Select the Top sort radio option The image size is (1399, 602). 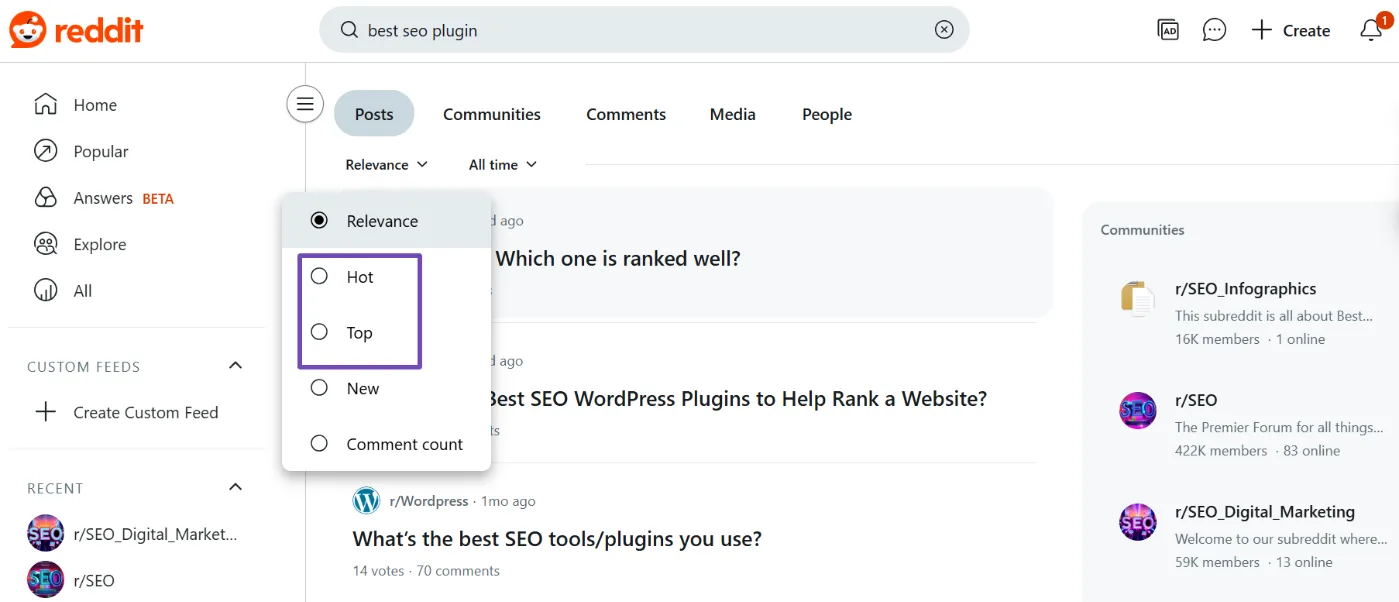point(320,332)
